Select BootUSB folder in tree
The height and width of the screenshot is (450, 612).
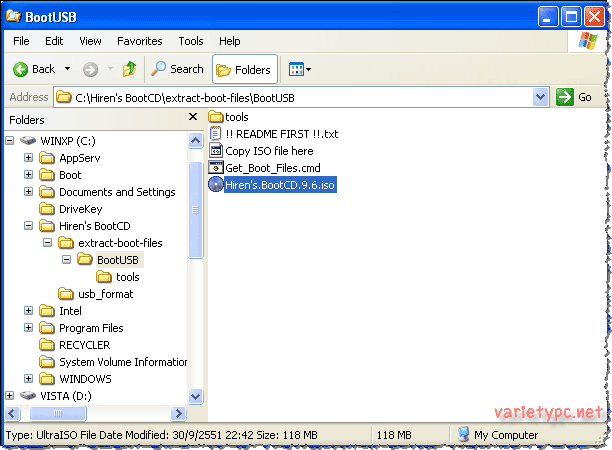pyautogui.click(x=118, y=260)
